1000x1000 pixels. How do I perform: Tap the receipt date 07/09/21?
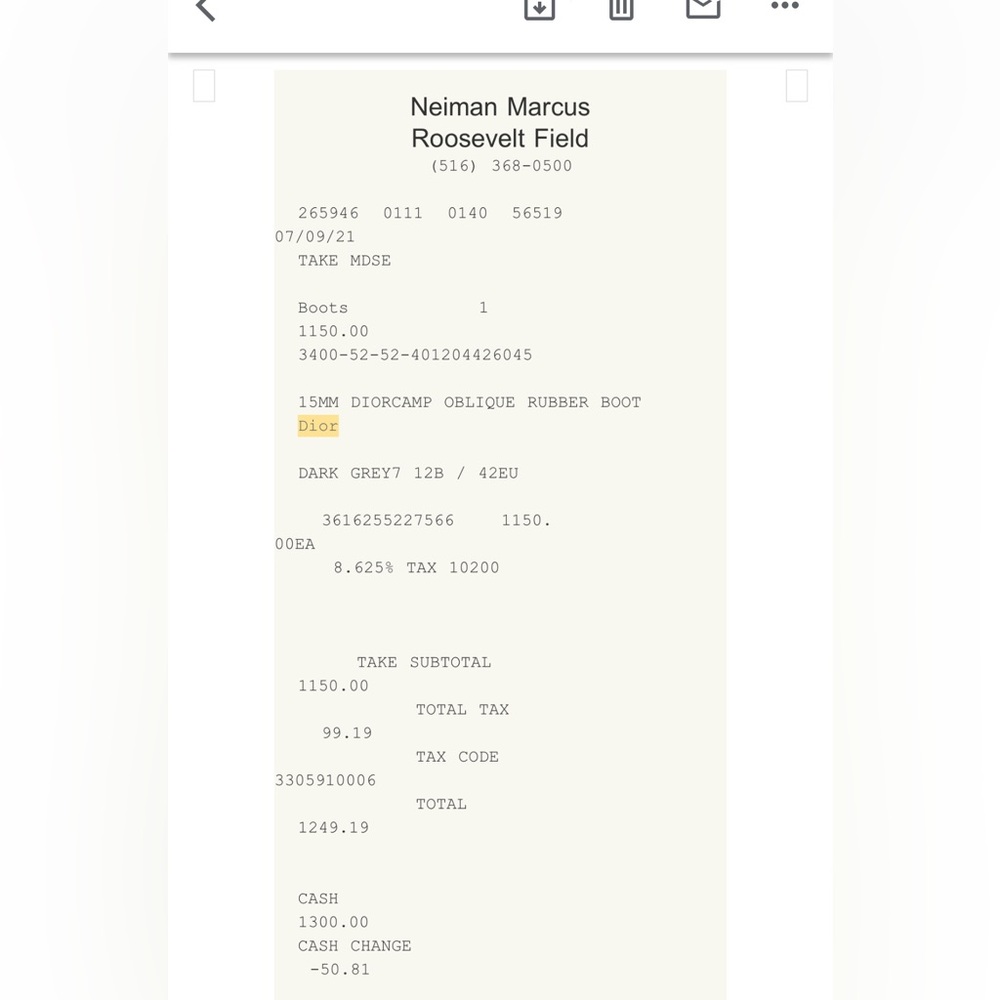315,237
